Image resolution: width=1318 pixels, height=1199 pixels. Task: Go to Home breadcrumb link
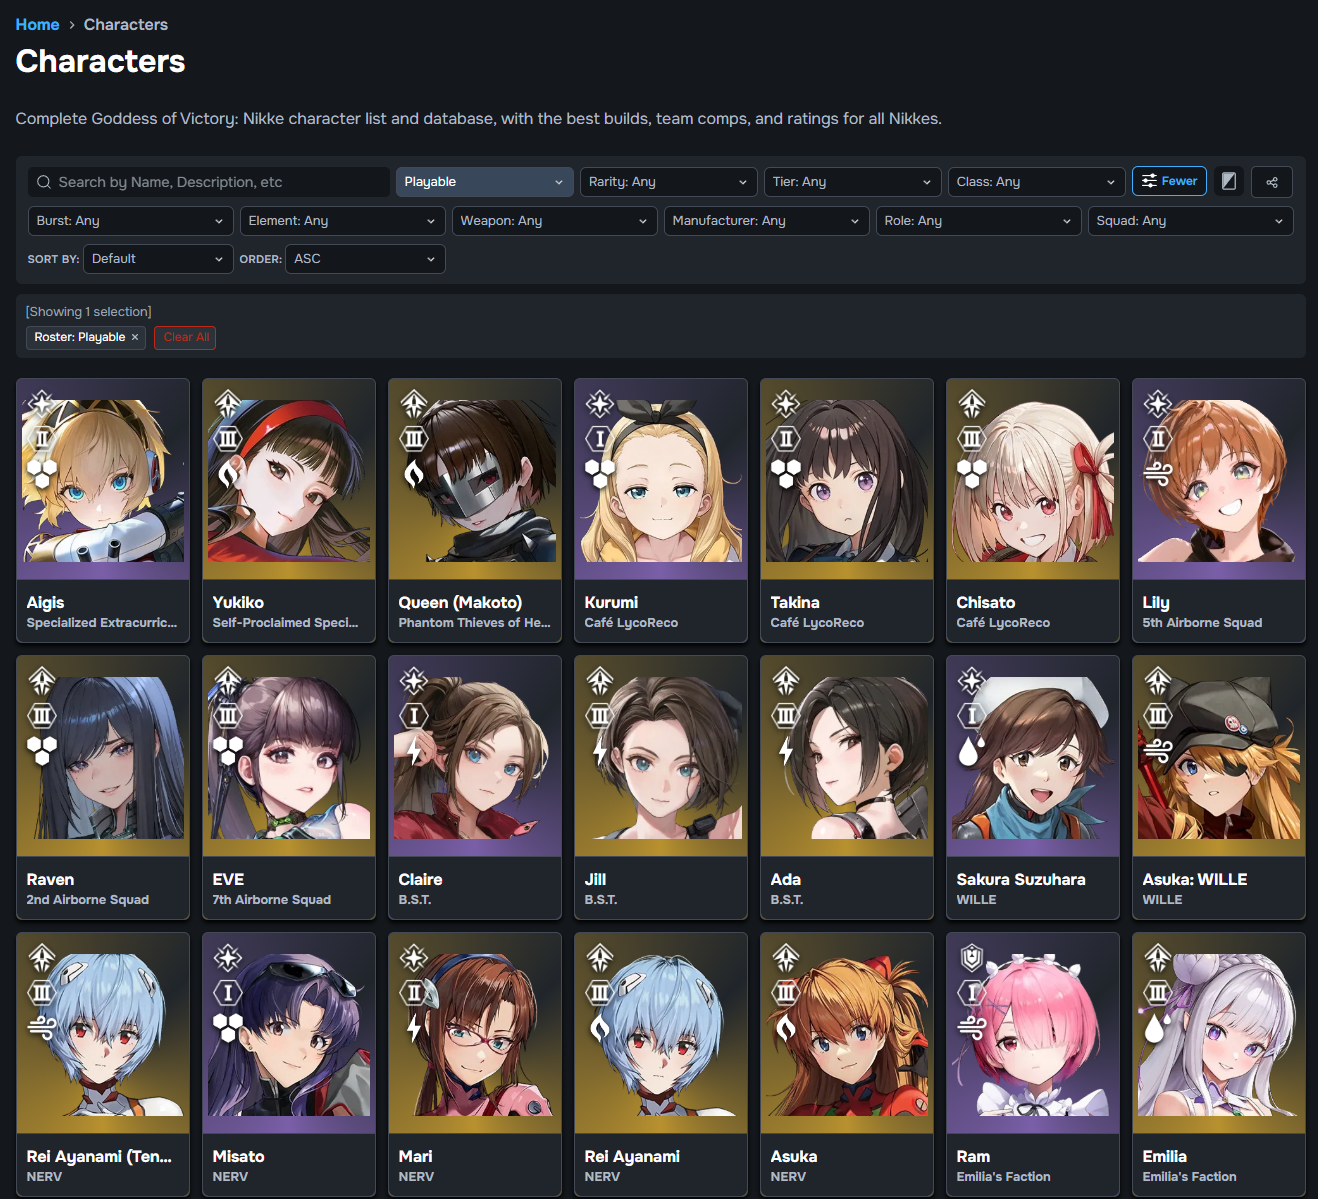(x=37, y=24)
